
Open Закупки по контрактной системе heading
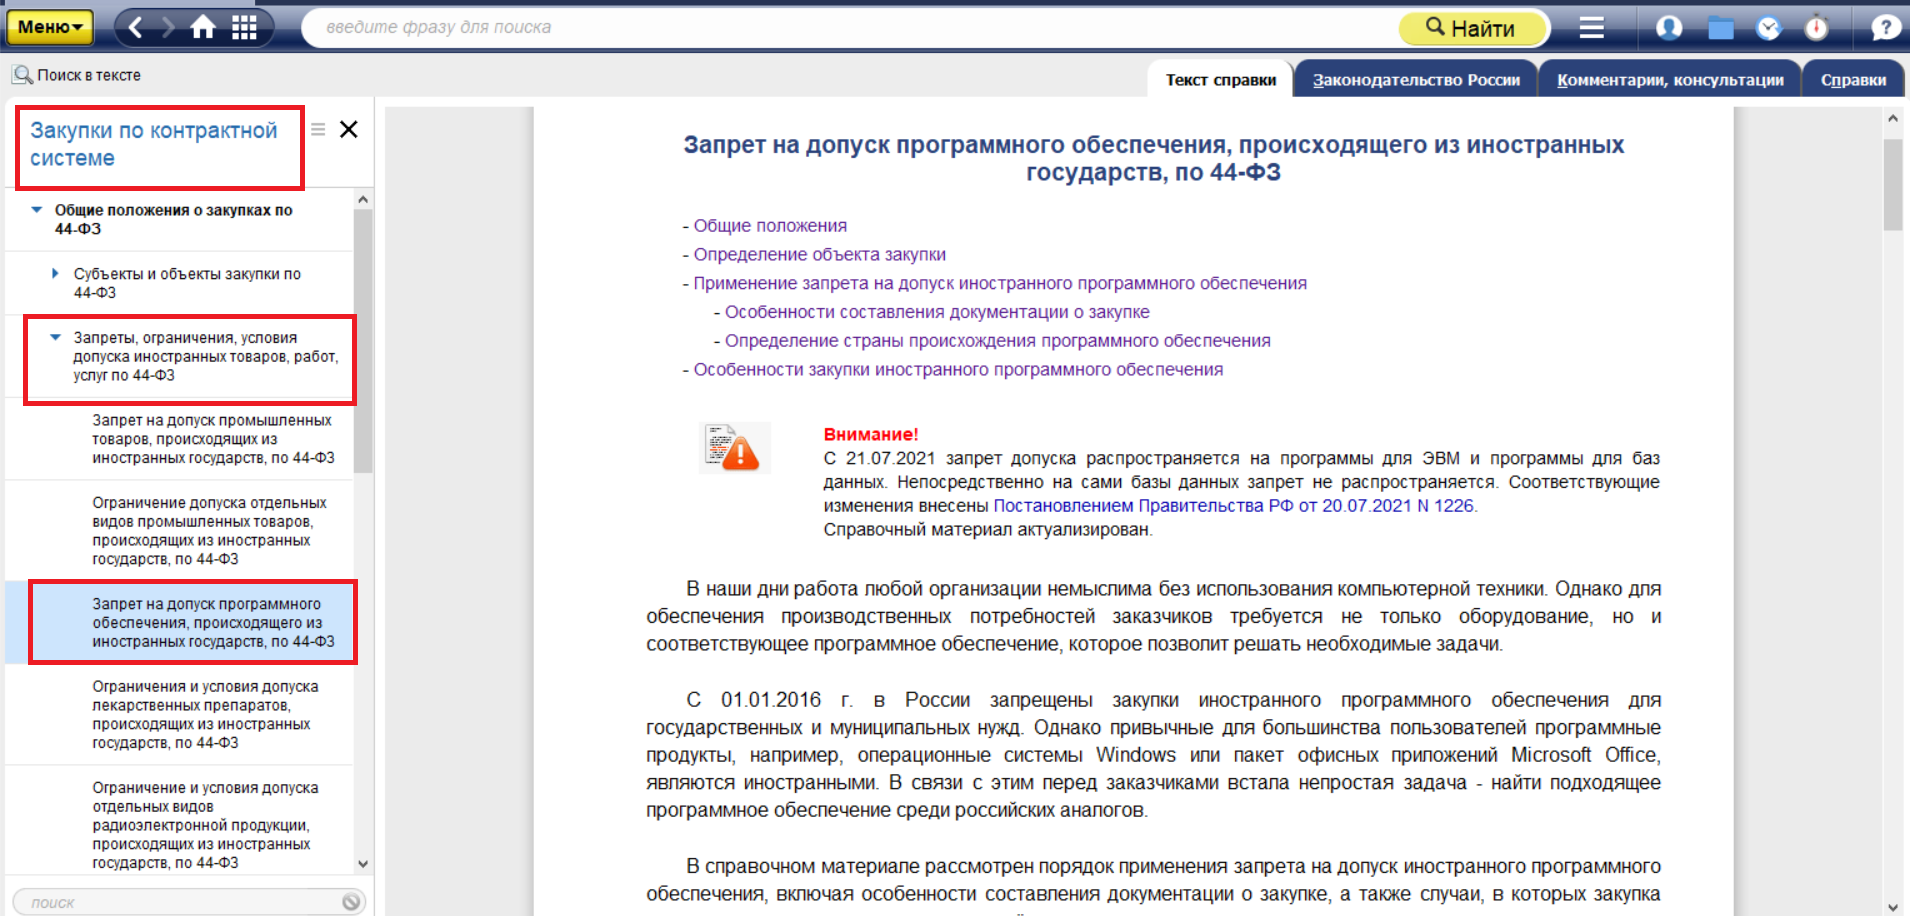(154, 144)
